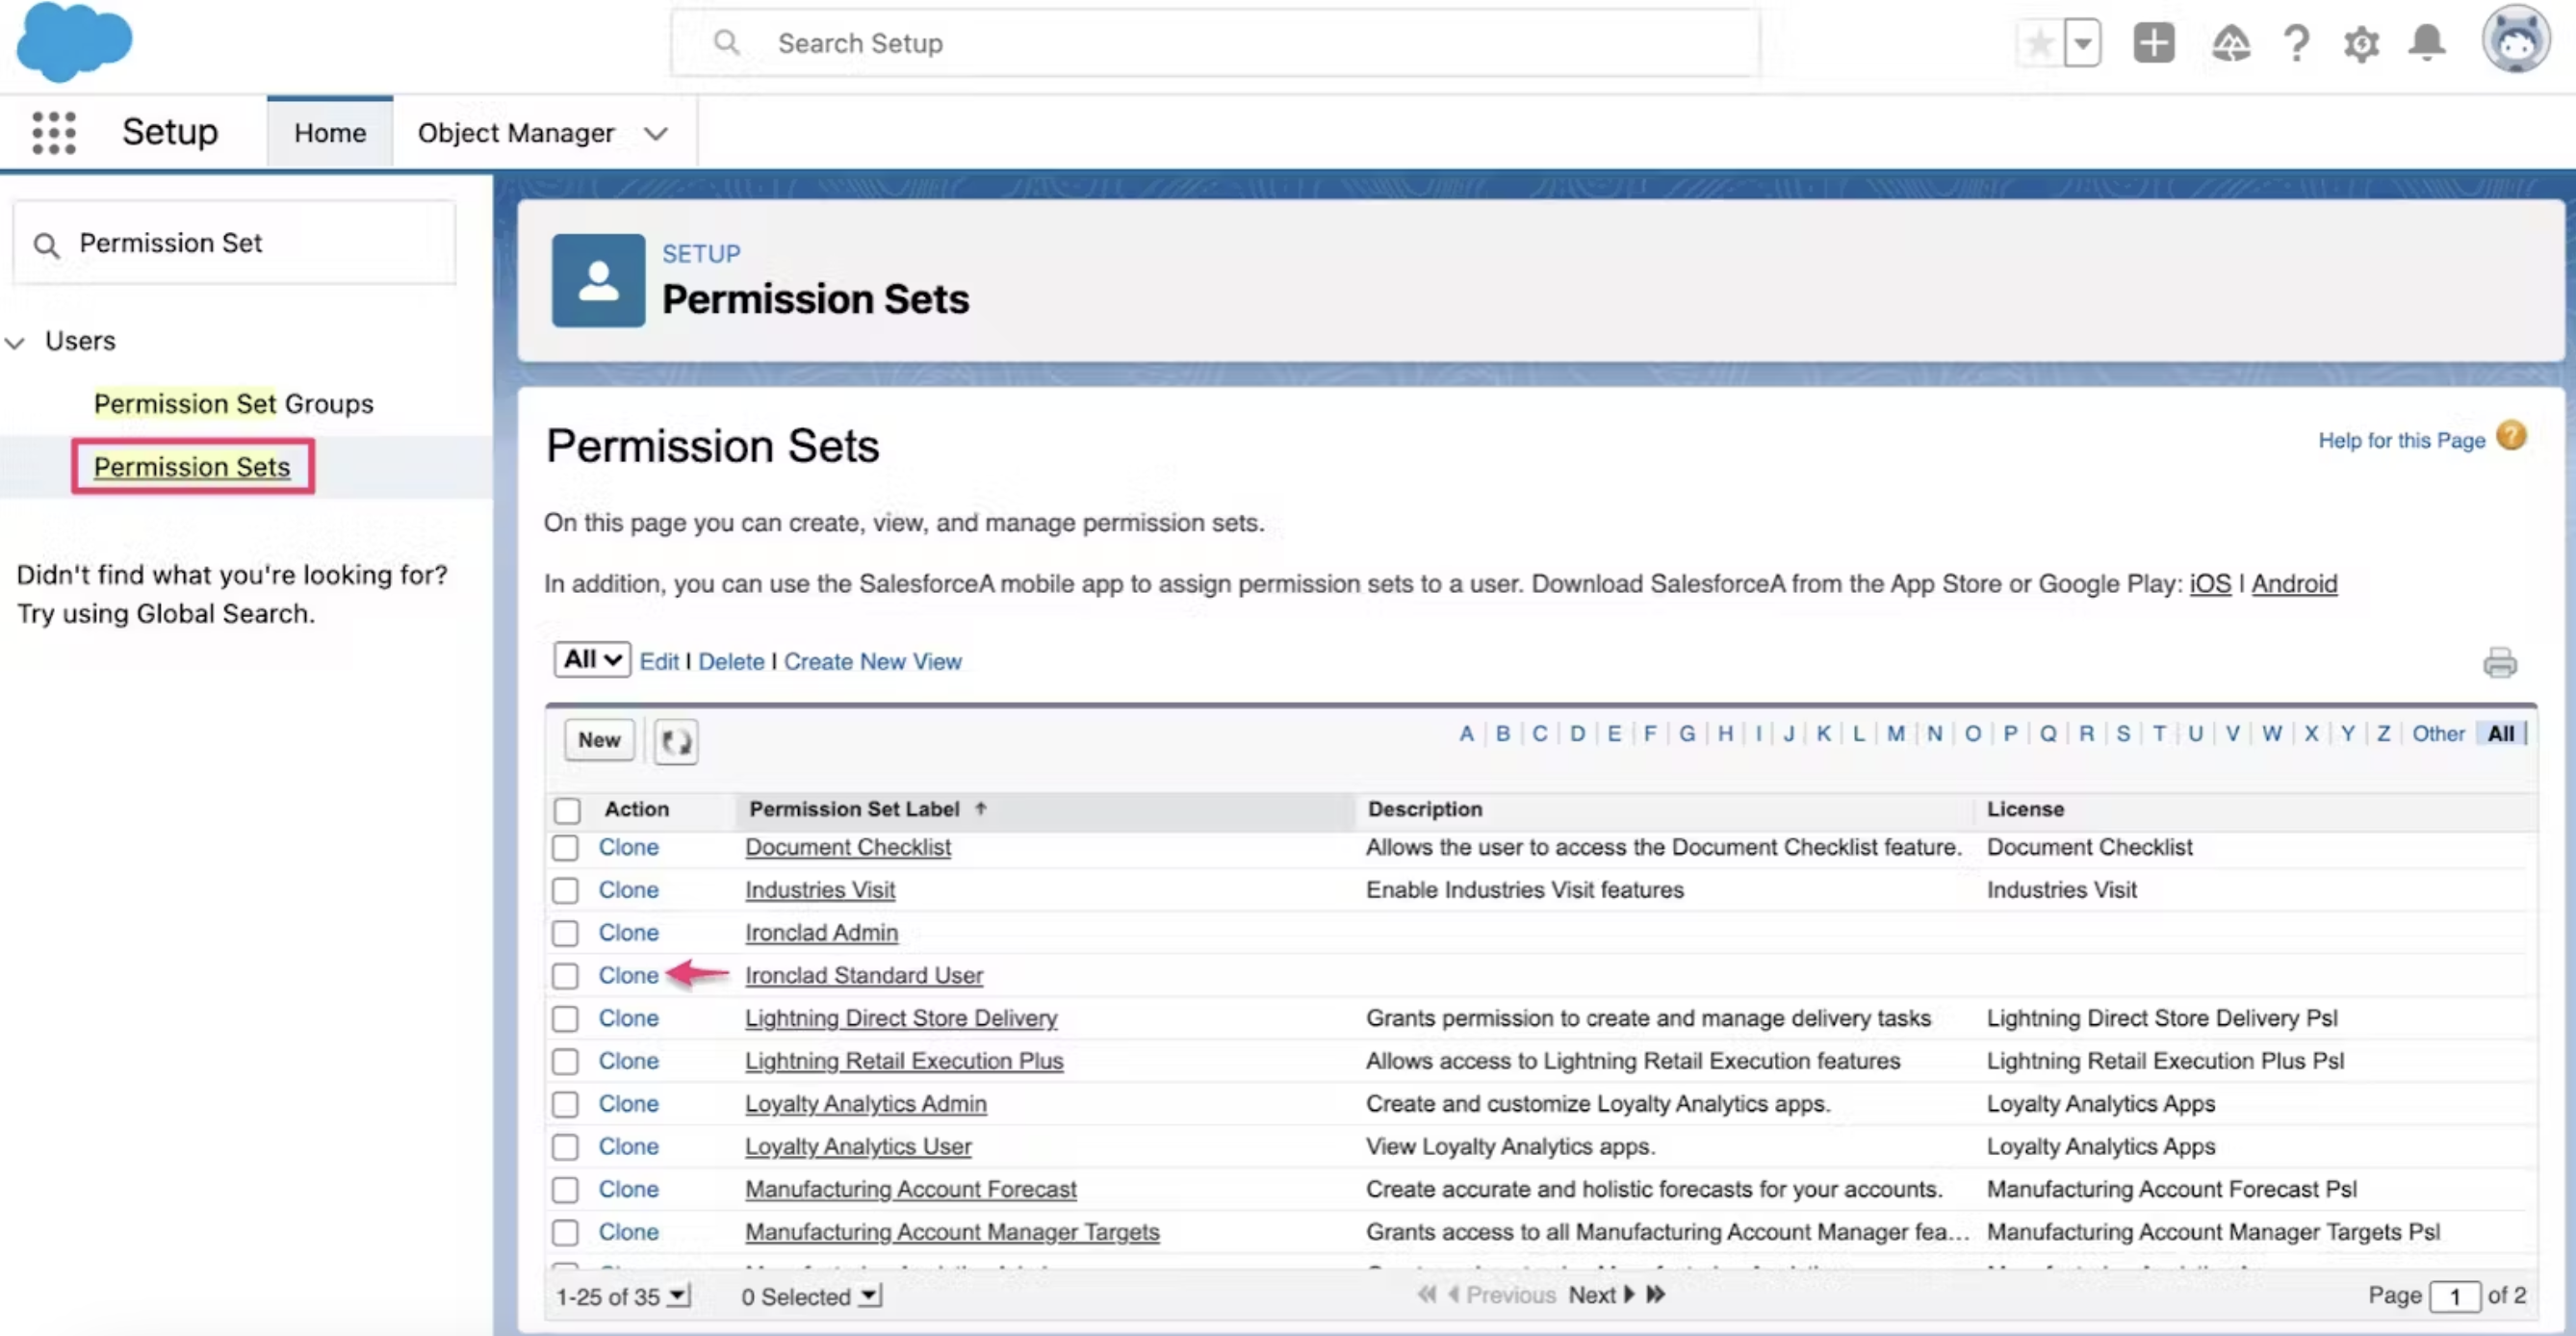The width and height of the screenshot is (2576, 1336).
Task: Click the printable view printer icon
Action: pos(2499,662)
